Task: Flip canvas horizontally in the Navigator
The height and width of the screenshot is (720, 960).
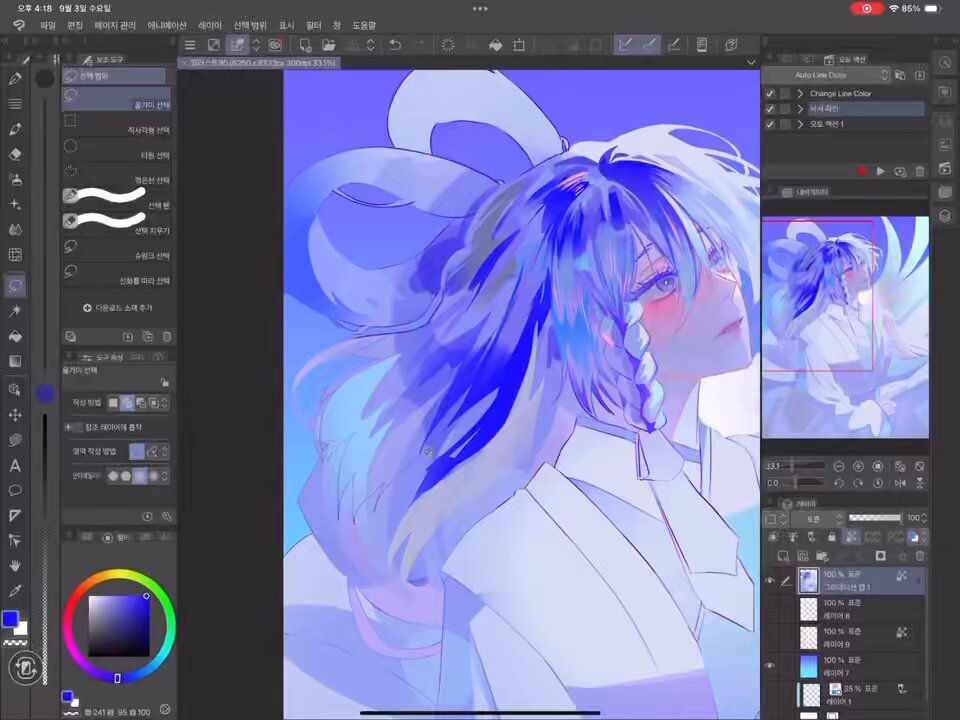Action: (900, 483)
